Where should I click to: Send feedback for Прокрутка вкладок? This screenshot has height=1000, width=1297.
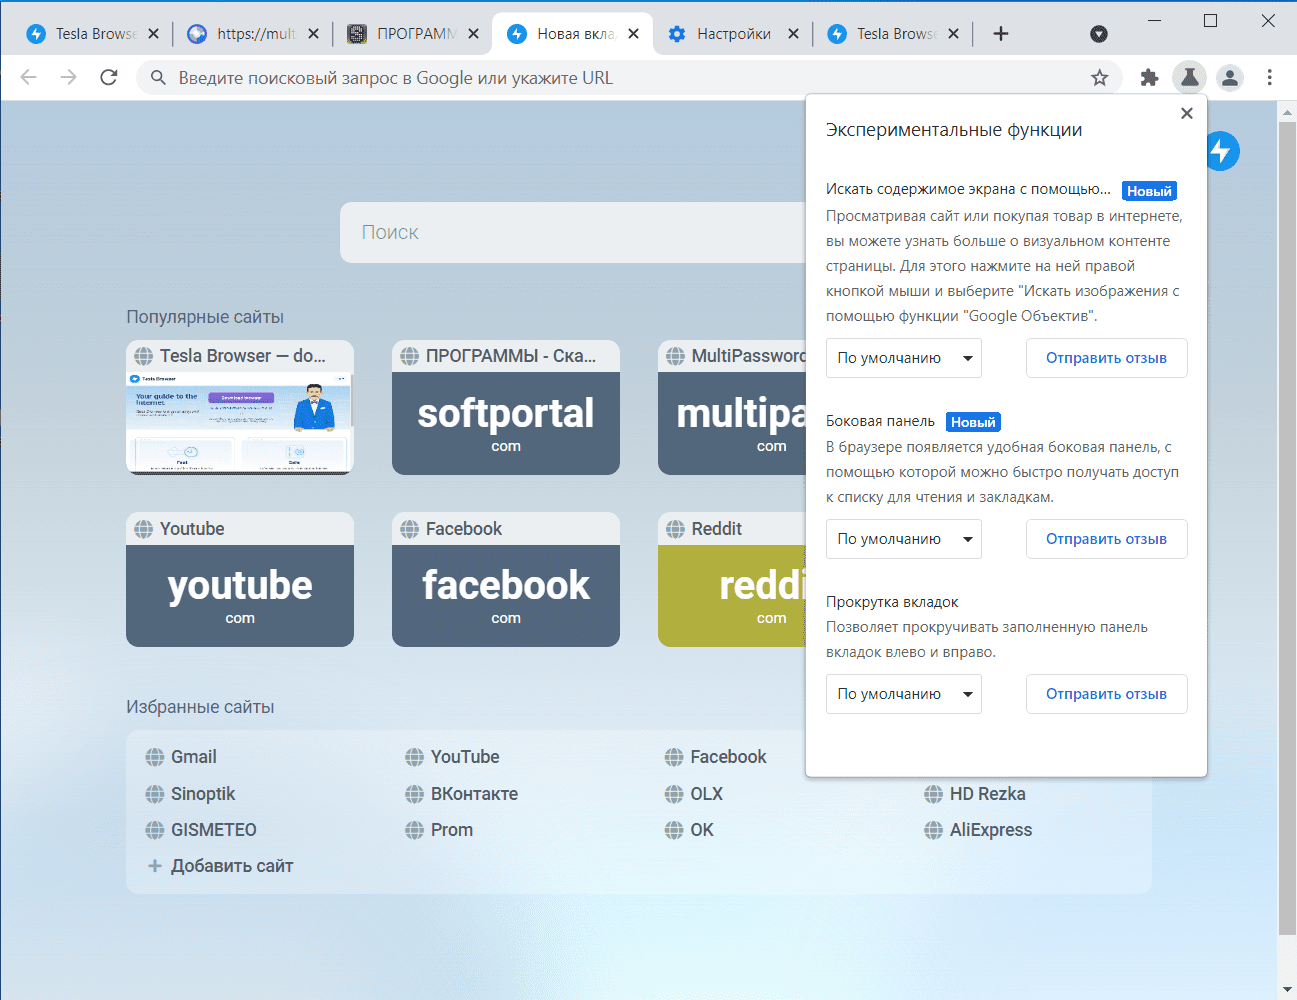(1106, 694)
